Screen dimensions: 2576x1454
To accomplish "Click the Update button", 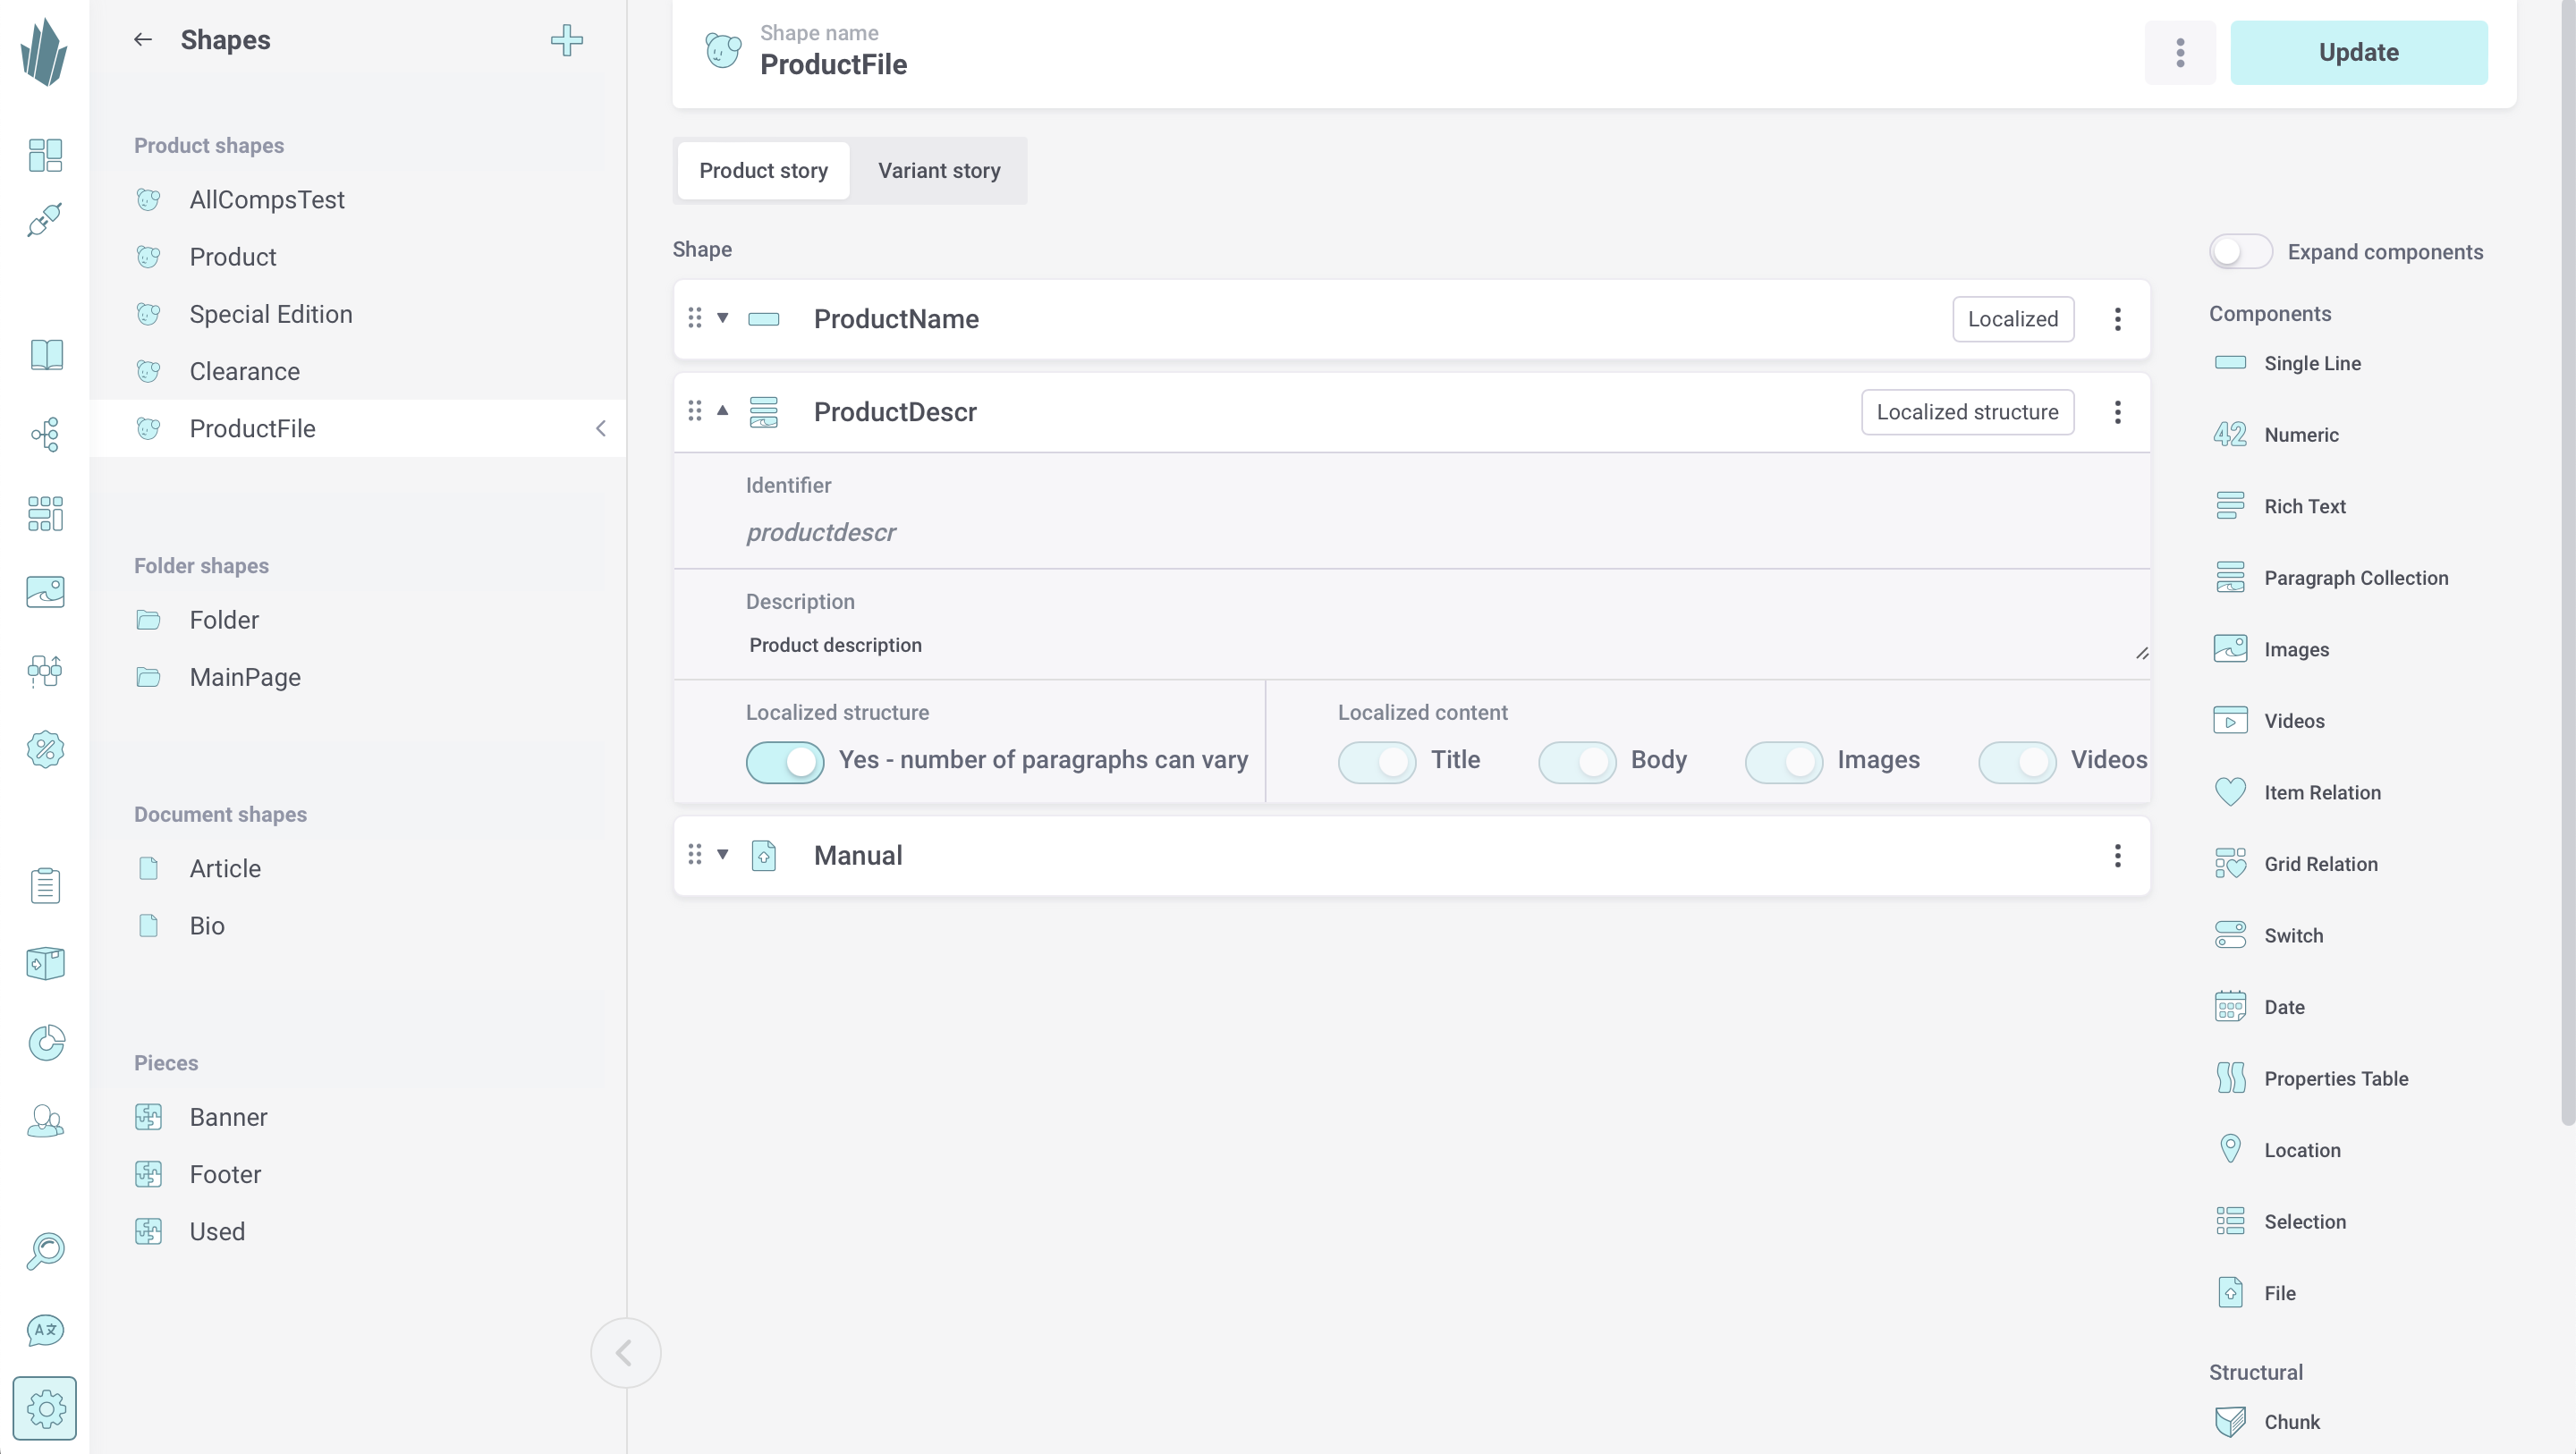I will pyautogui.click(x=2359, y=51).
